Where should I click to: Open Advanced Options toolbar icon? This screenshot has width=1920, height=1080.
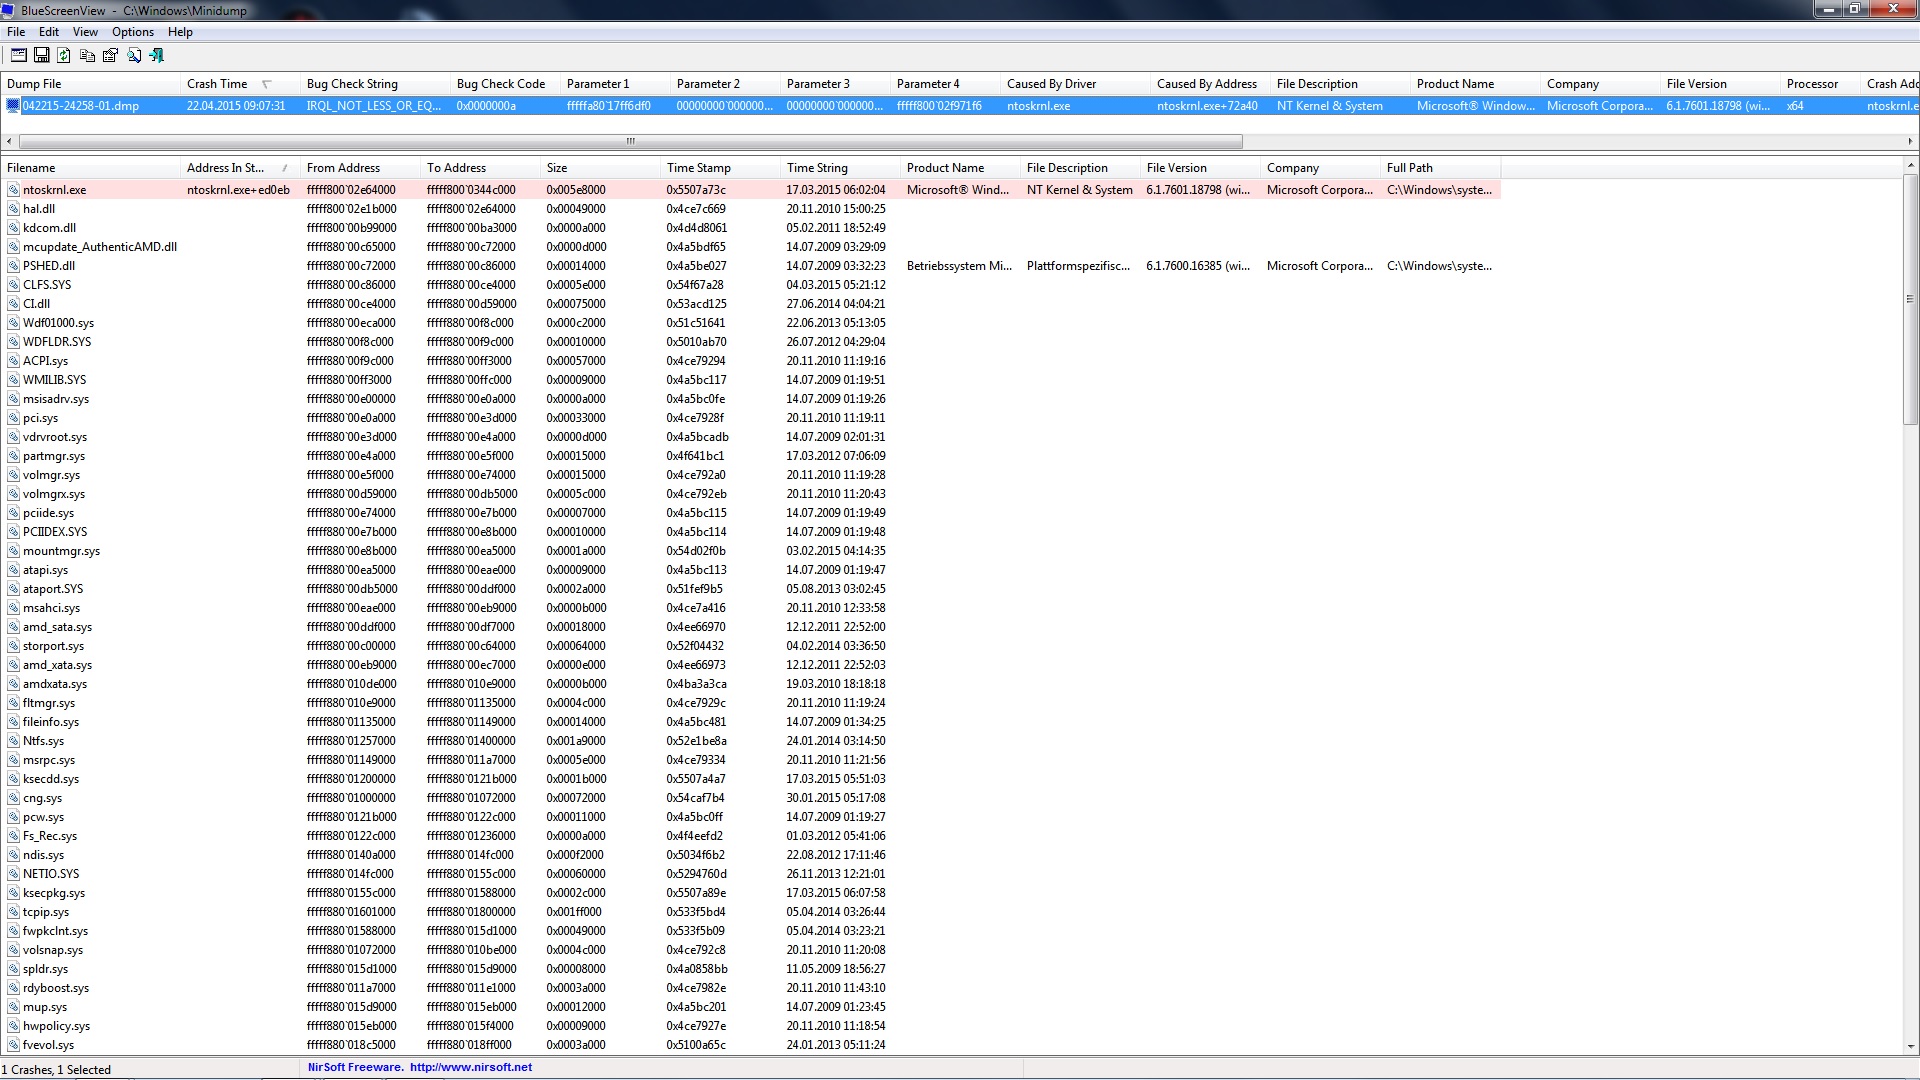click(x=18, y=56)
